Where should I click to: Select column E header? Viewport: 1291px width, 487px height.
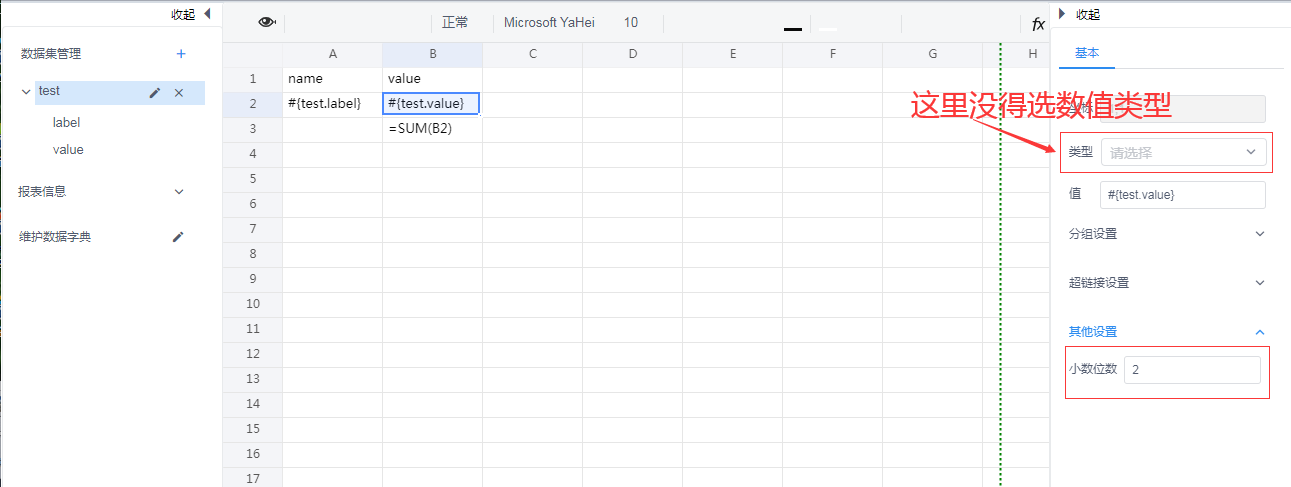(x=732, y=54)
